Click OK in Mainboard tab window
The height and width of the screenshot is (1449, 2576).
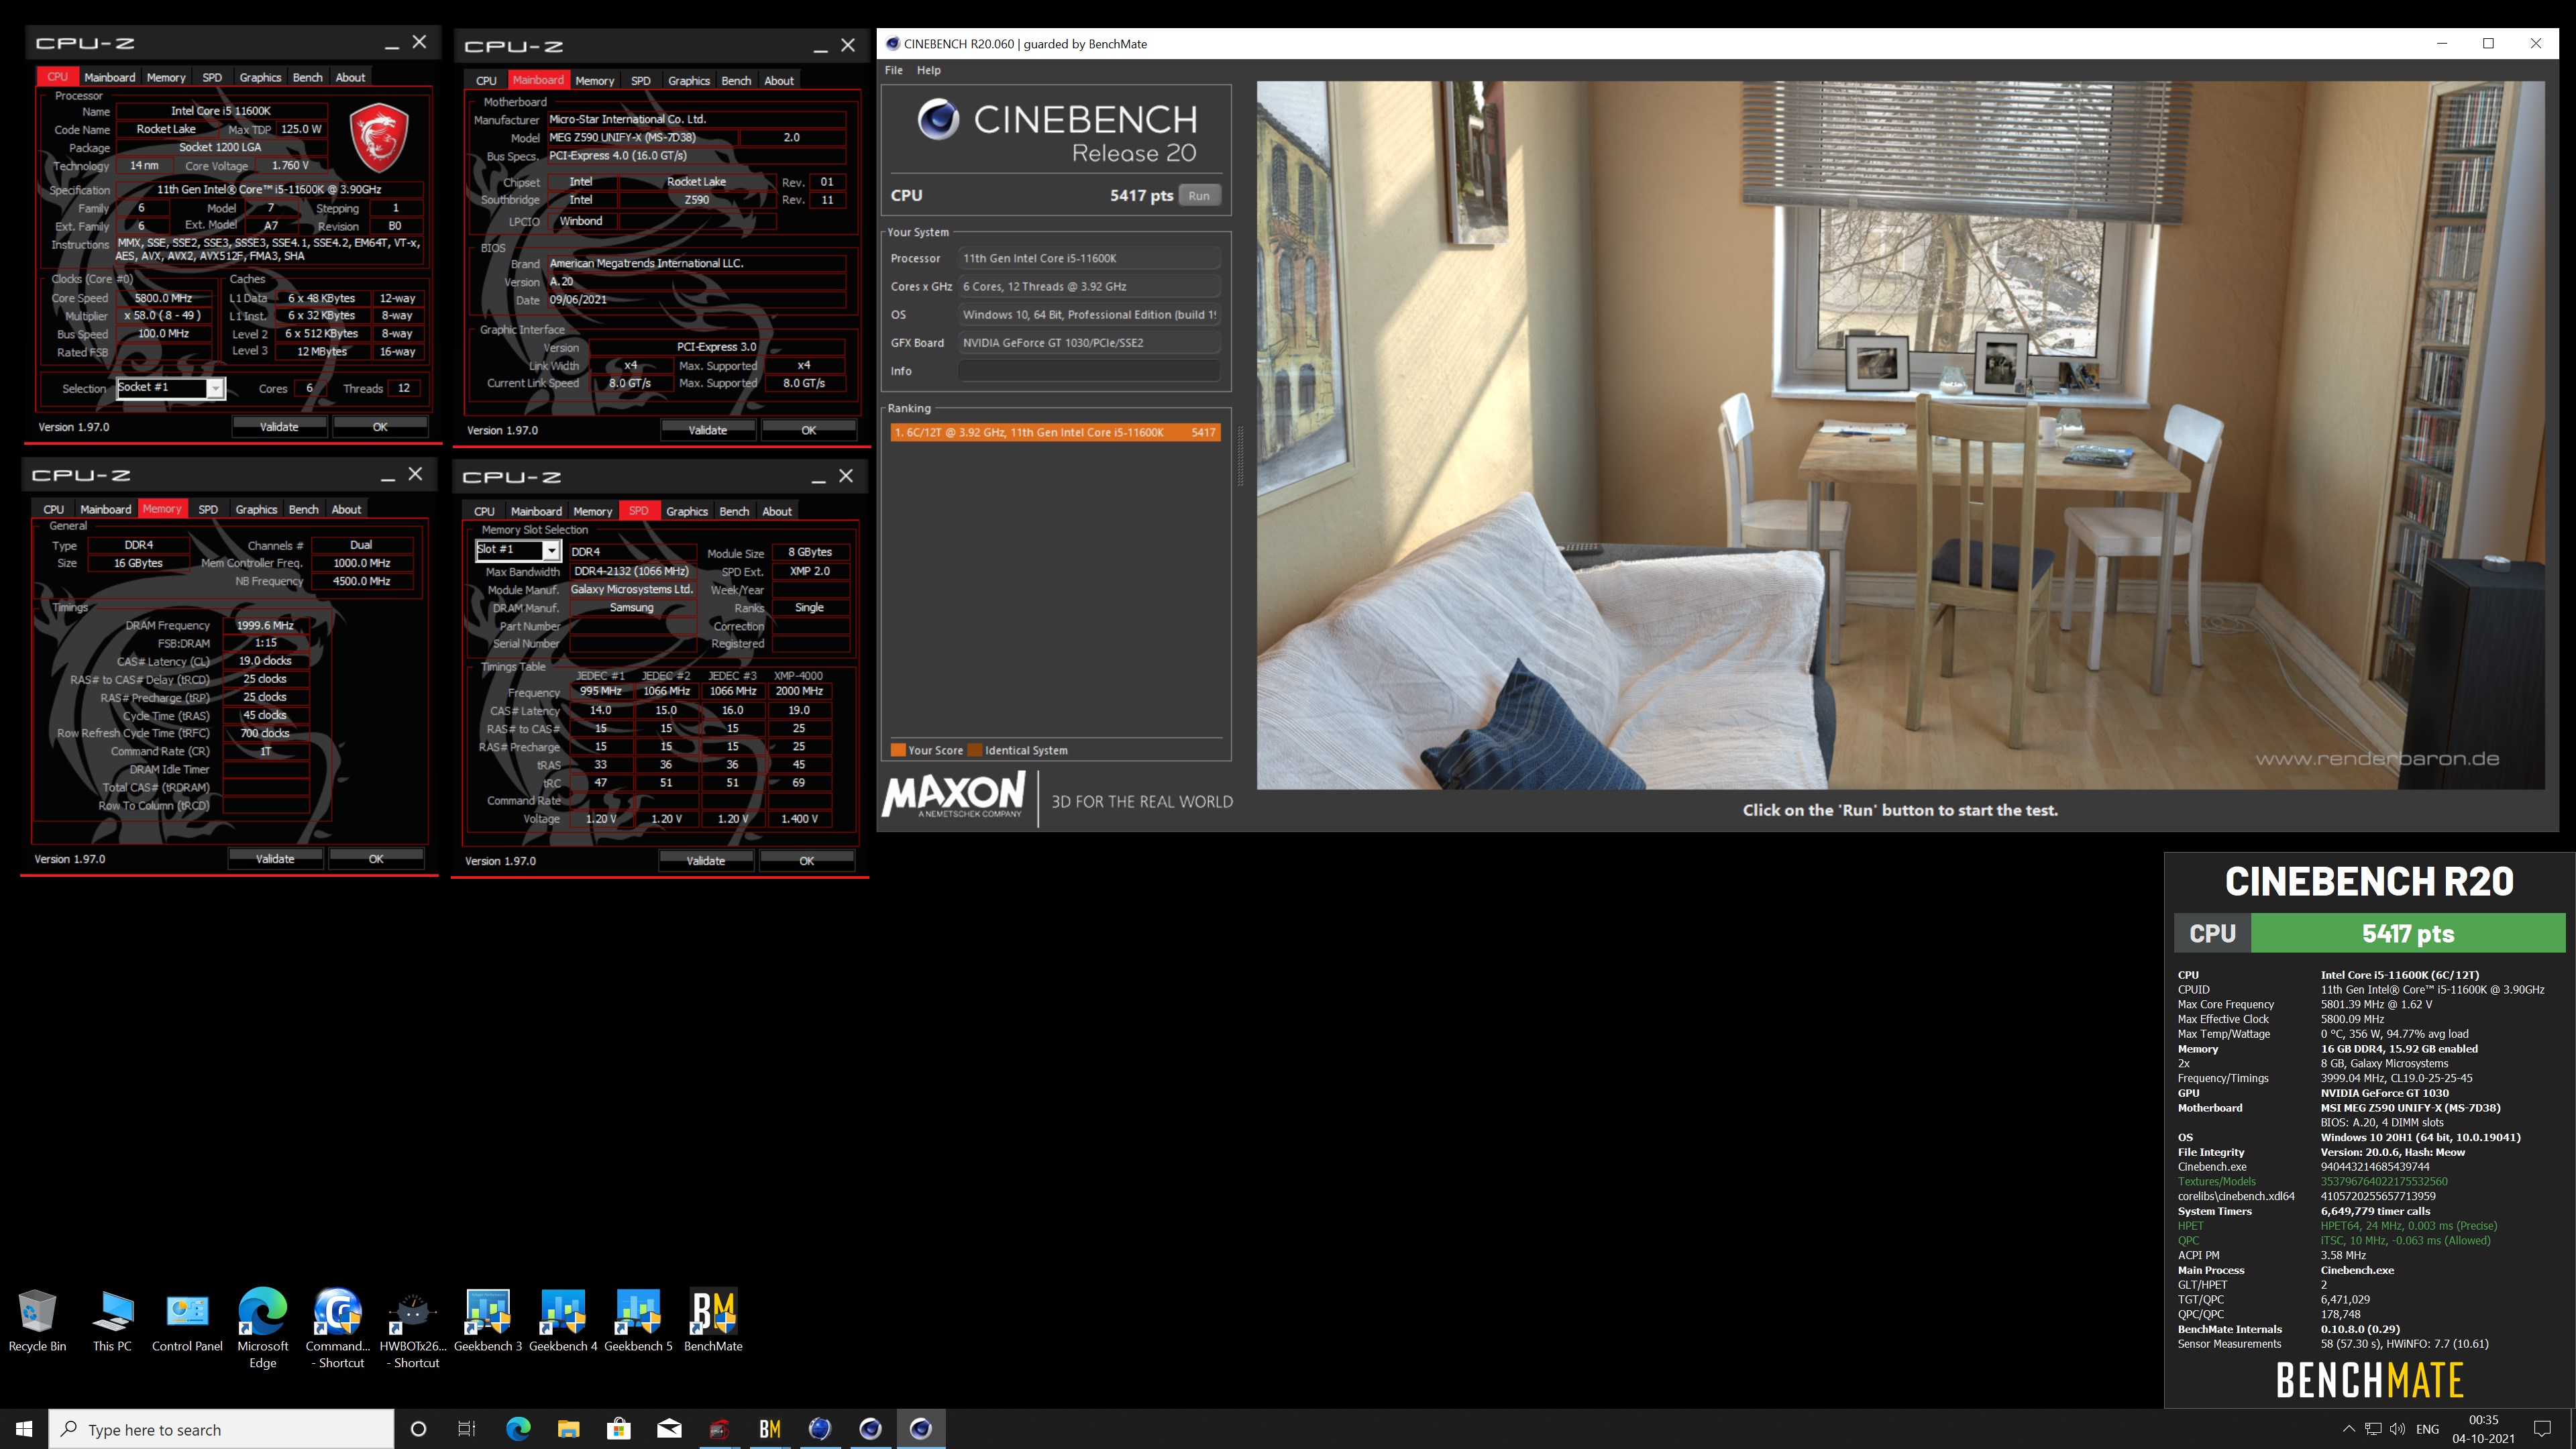tap(808, 430)
